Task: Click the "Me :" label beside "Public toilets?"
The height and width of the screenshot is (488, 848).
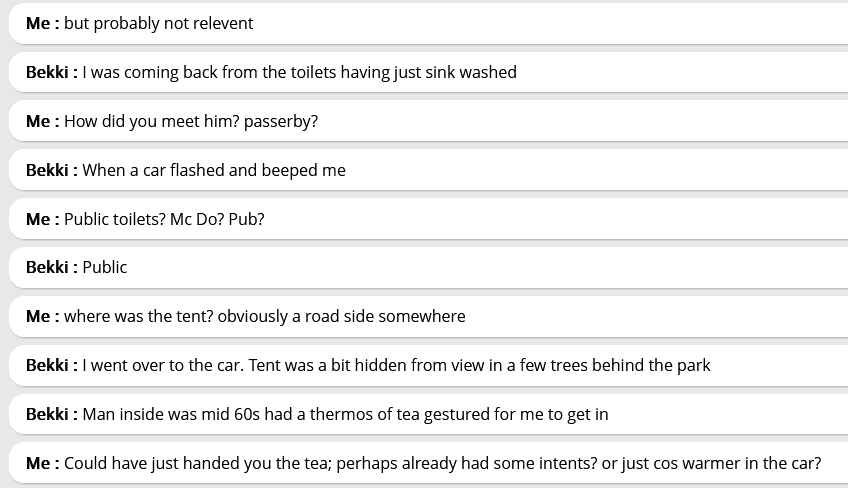Action: (42, 219)
